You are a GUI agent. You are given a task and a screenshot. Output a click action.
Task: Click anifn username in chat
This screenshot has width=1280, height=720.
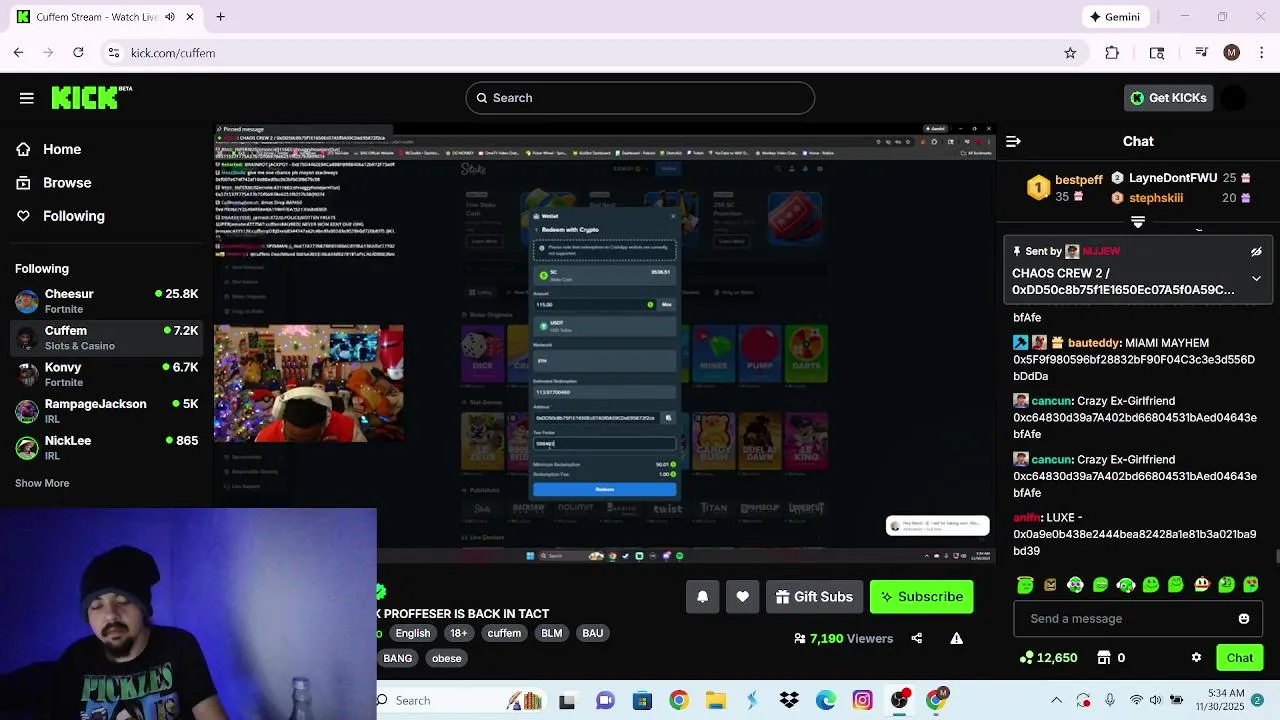pos(1027,518)
